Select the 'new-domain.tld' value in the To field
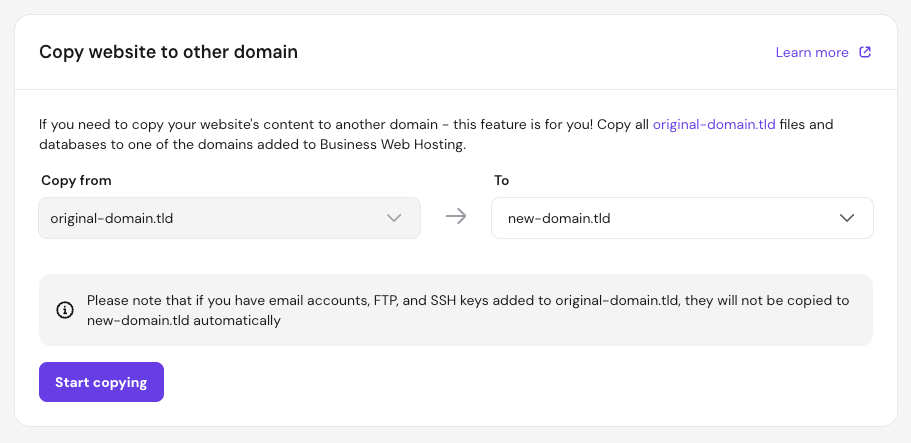Screen dimensions: 911x443 559,218
